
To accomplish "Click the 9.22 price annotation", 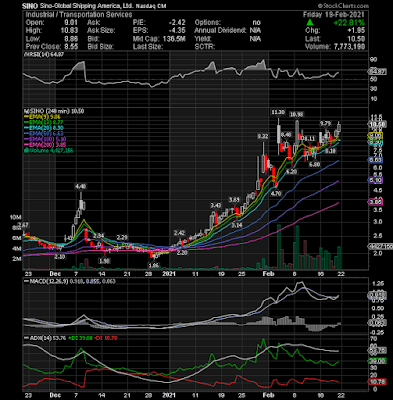I will [262, 136].
